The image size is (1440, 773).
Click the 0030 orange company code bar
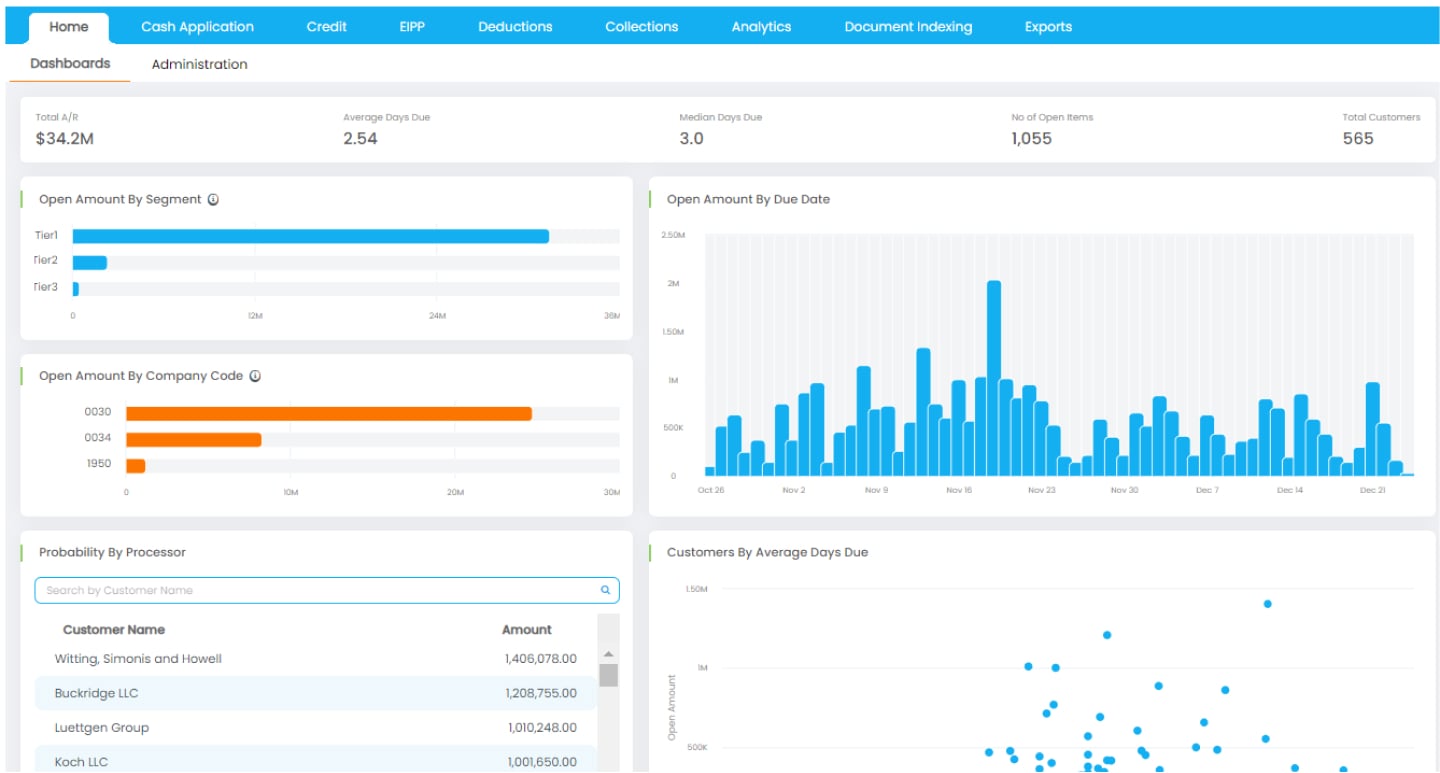tap(328, 413)
